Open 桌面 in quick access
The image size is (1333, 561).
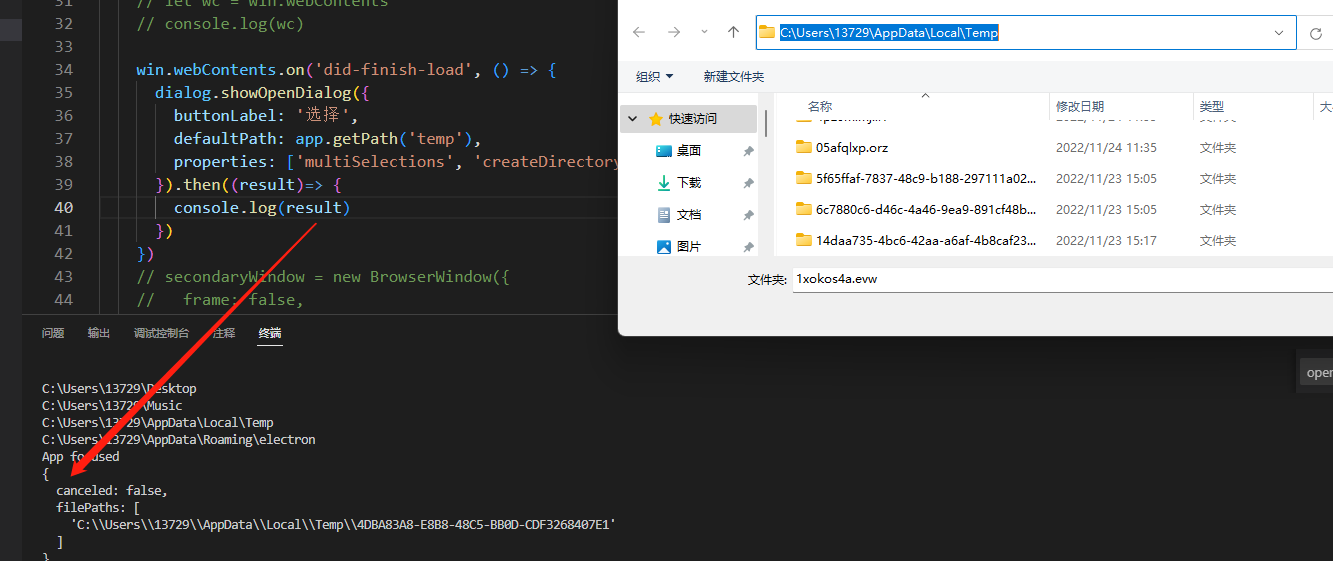point(688,151)
